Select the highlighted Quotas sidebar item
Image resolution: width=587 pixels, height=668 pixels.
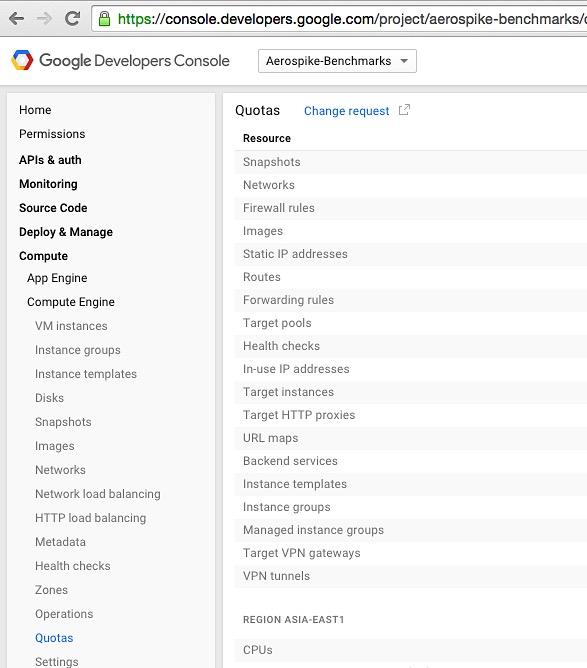54,638
